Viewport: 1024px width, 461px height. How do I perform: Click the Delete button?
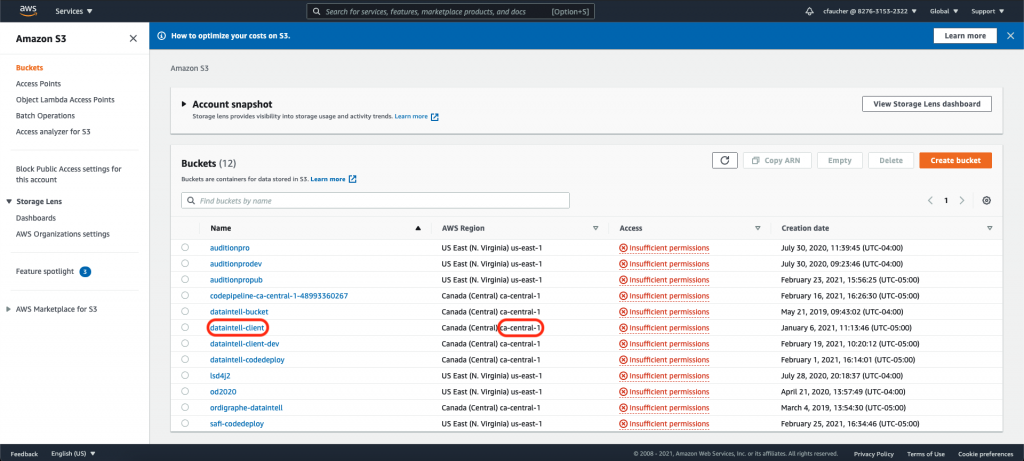tap(891, 160)
